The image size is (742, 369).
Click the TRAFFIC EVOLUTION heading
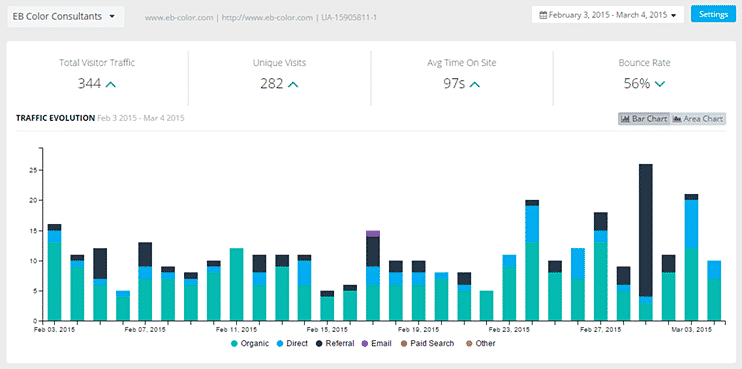(x=55, y=118)
